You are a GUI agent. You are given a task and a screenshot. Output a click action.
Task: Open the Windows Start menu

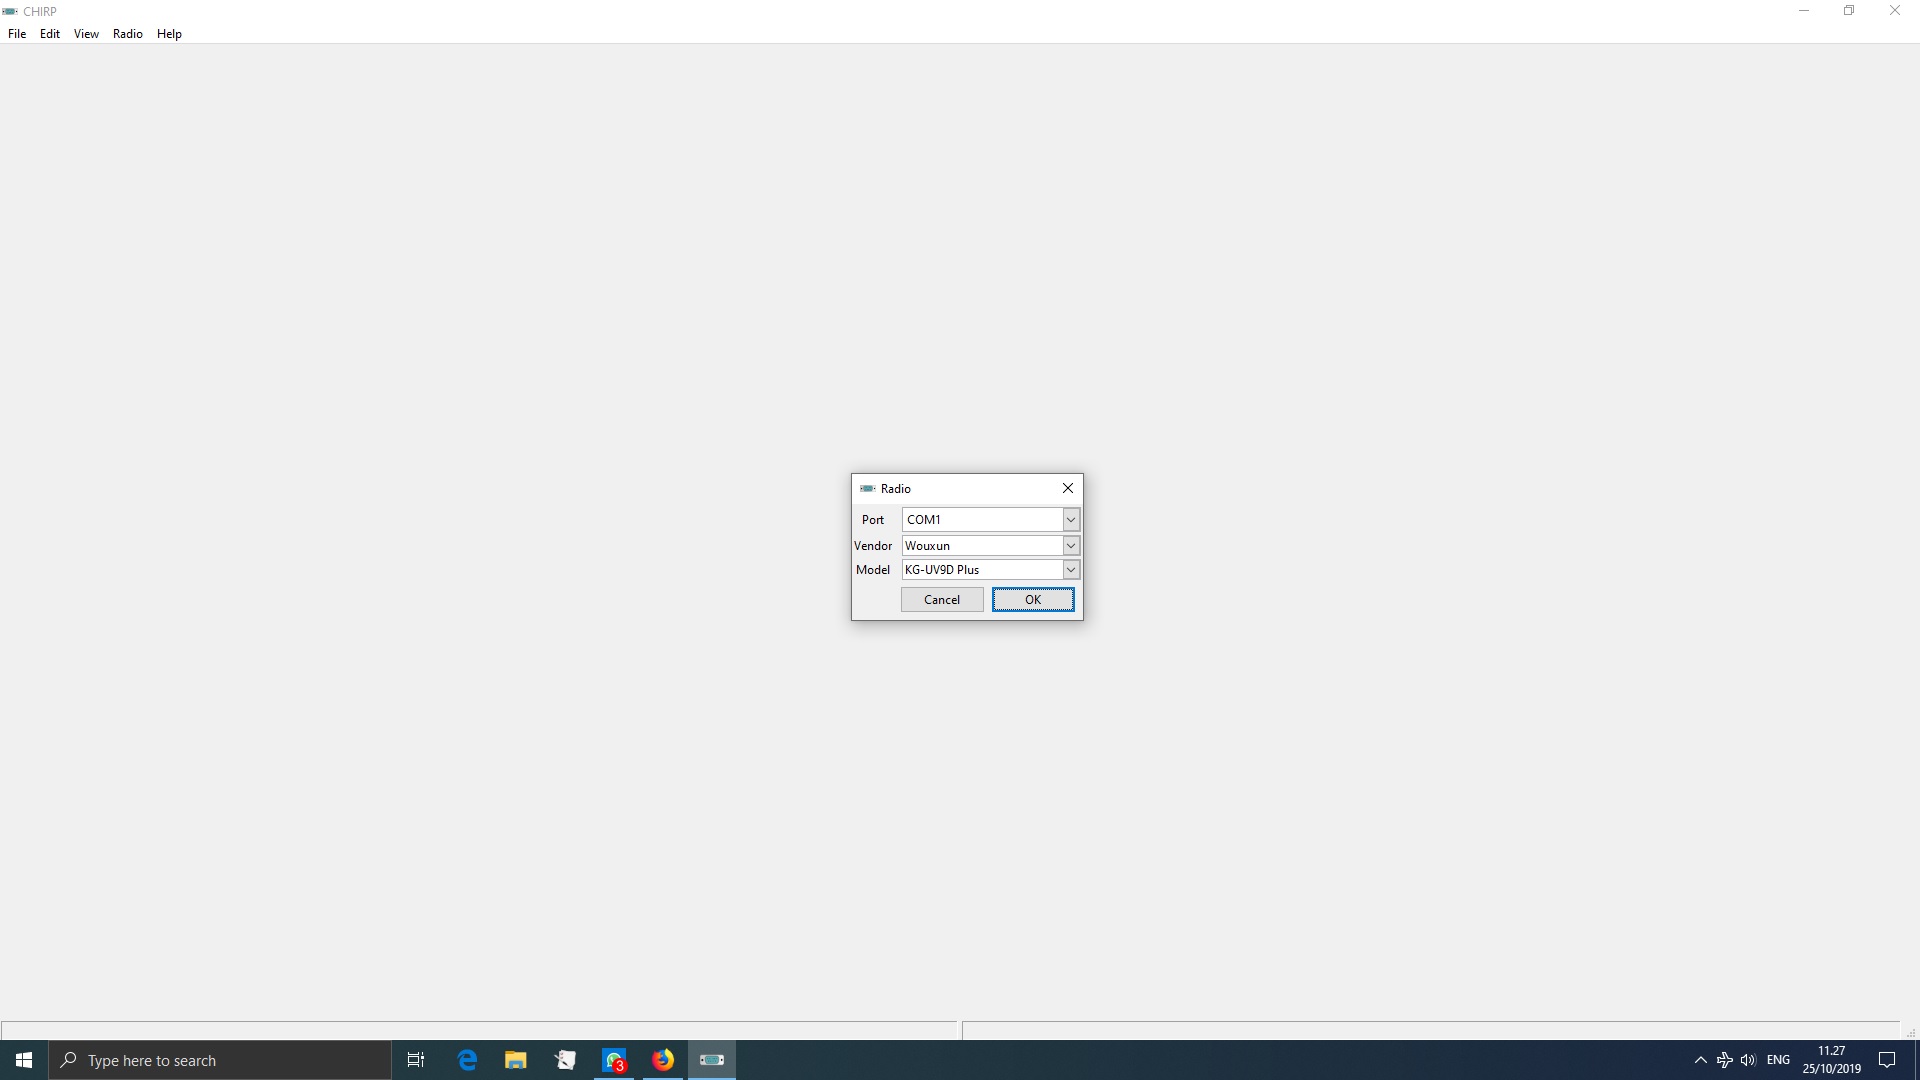pos(24,1060)
